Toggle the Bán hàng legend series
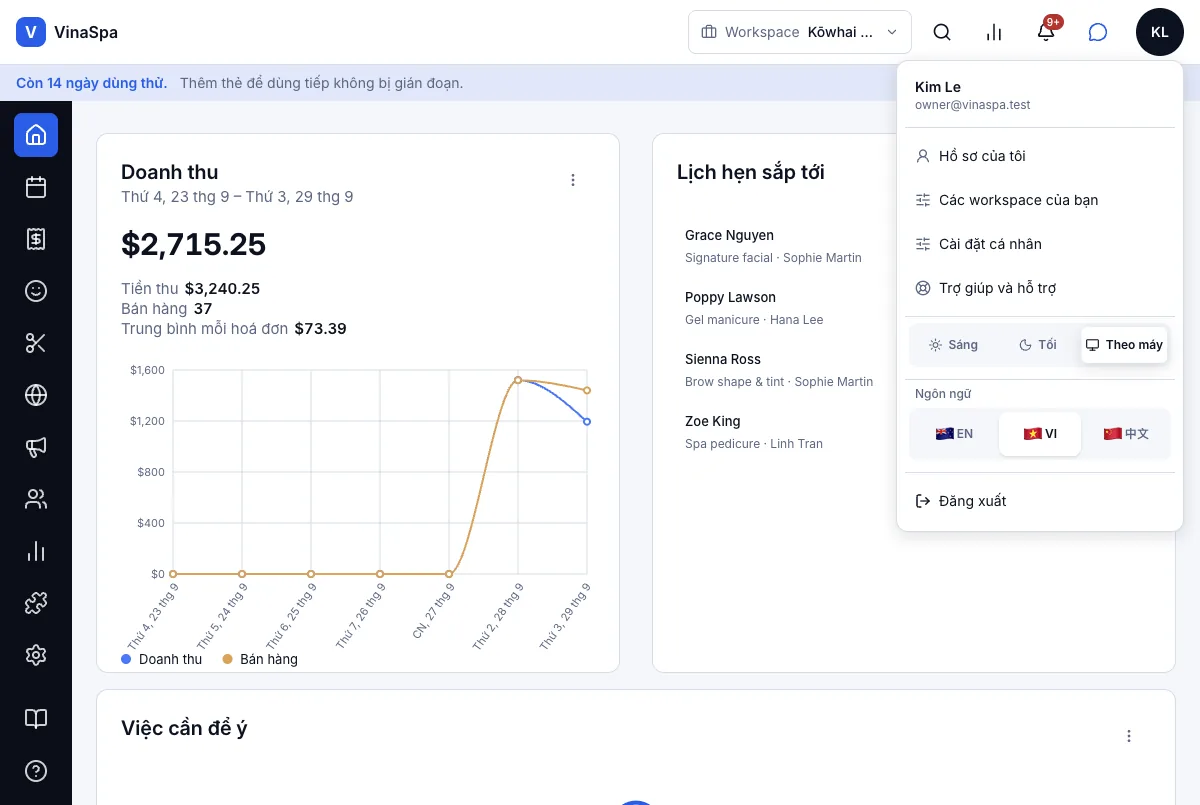1200x805 pixels. click(x=260, y=659)
